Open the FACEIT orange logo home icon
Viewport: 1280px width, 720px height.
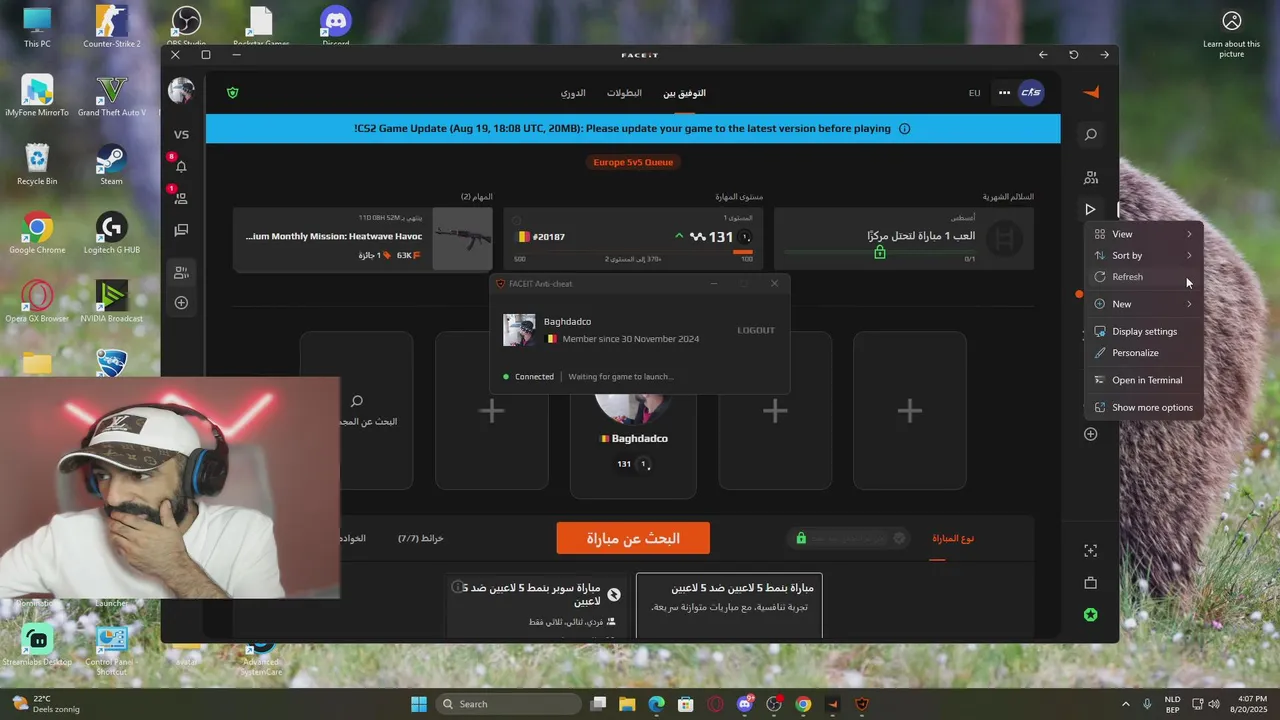[x=1091, y=92]
